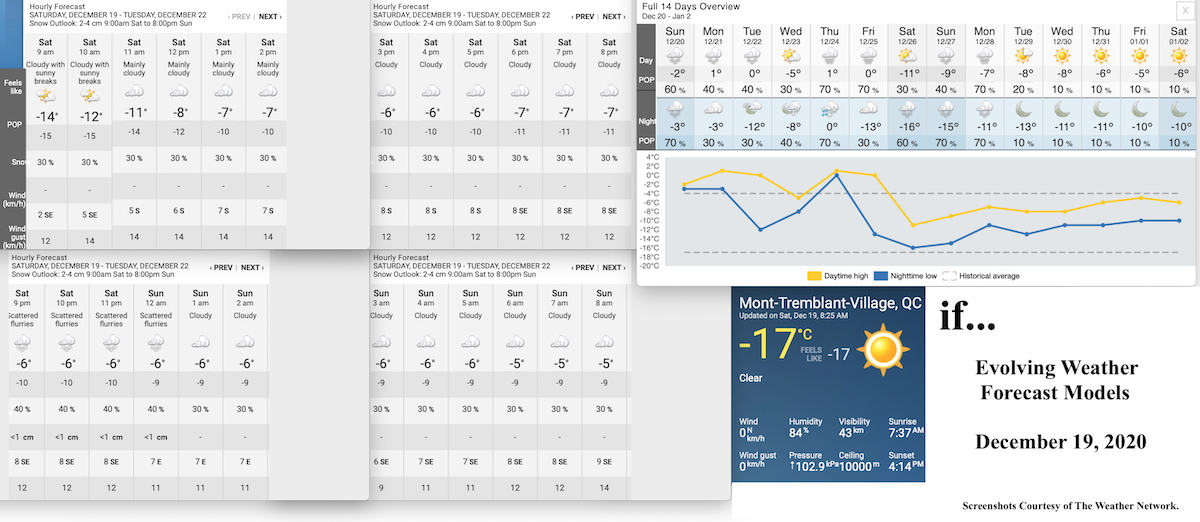Screen dimensions: 1200x522
Task: Click PREV in the Sat 9 am–2 pm hourly panel
Action: point(240,17)
